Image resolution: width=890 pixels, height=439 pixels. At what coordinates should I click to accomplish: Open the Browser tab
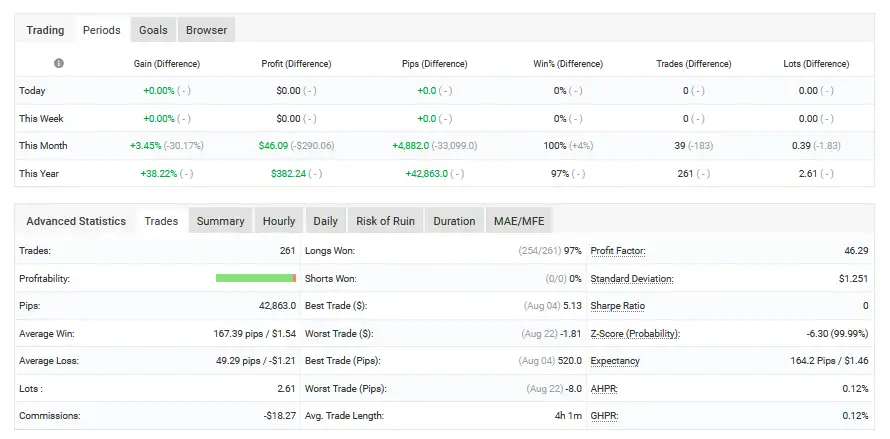click(x=206, y=30)
